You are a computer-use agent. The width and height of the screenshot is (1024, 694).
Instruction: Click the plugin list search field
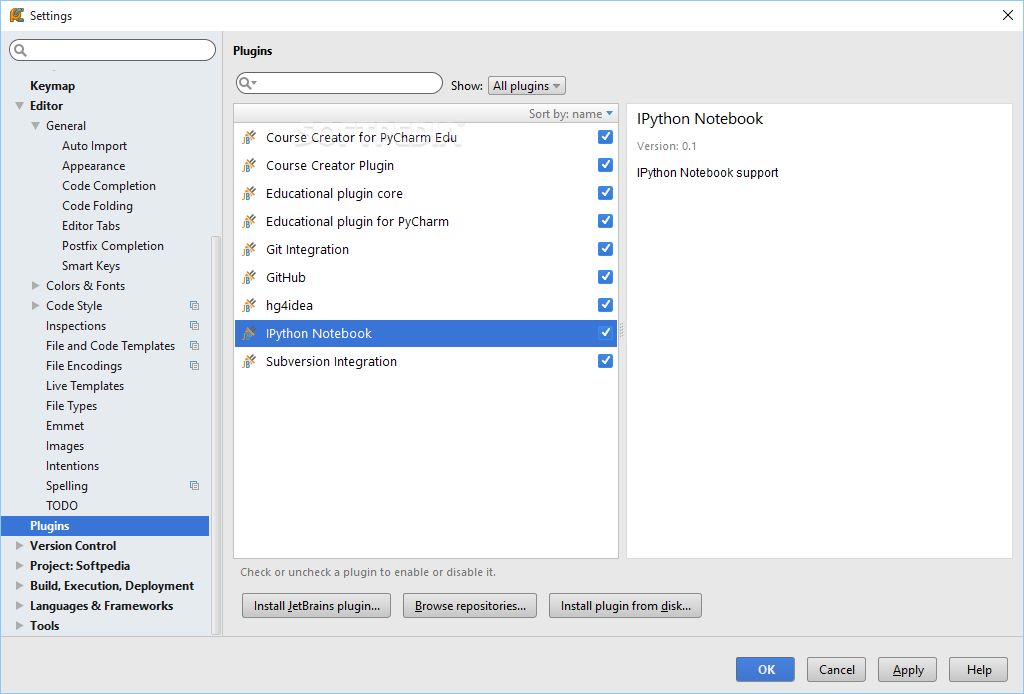pyautogui.click(x=339, y=82)
